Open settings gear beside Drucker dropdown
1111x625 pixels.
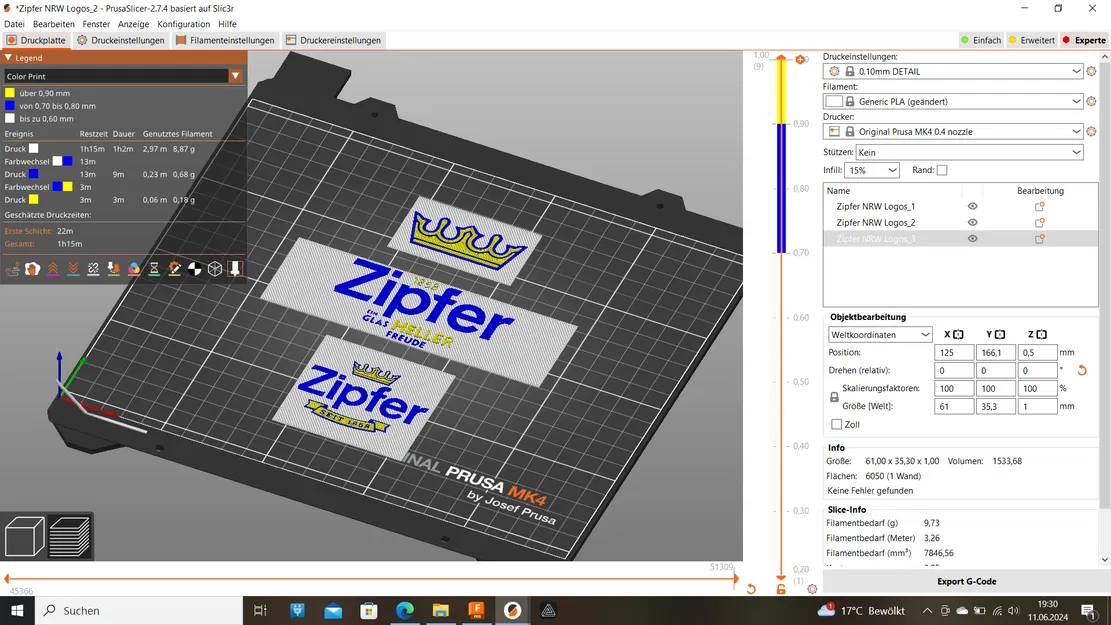click(1091, 132)
